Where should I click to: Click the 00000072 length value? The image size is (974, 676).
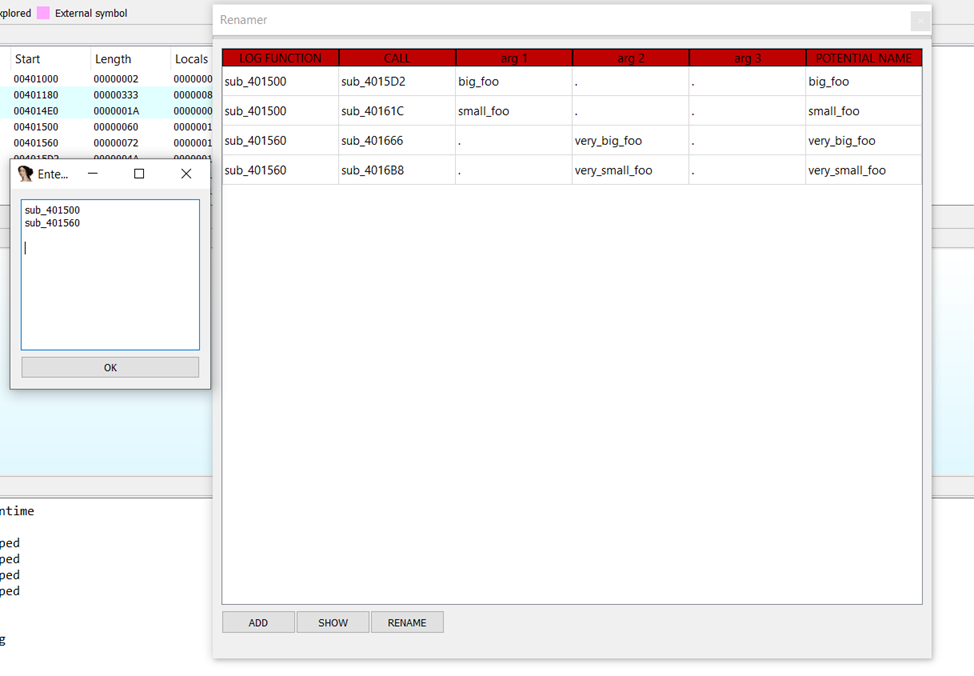pyautogui.click(x=116, y=143)
